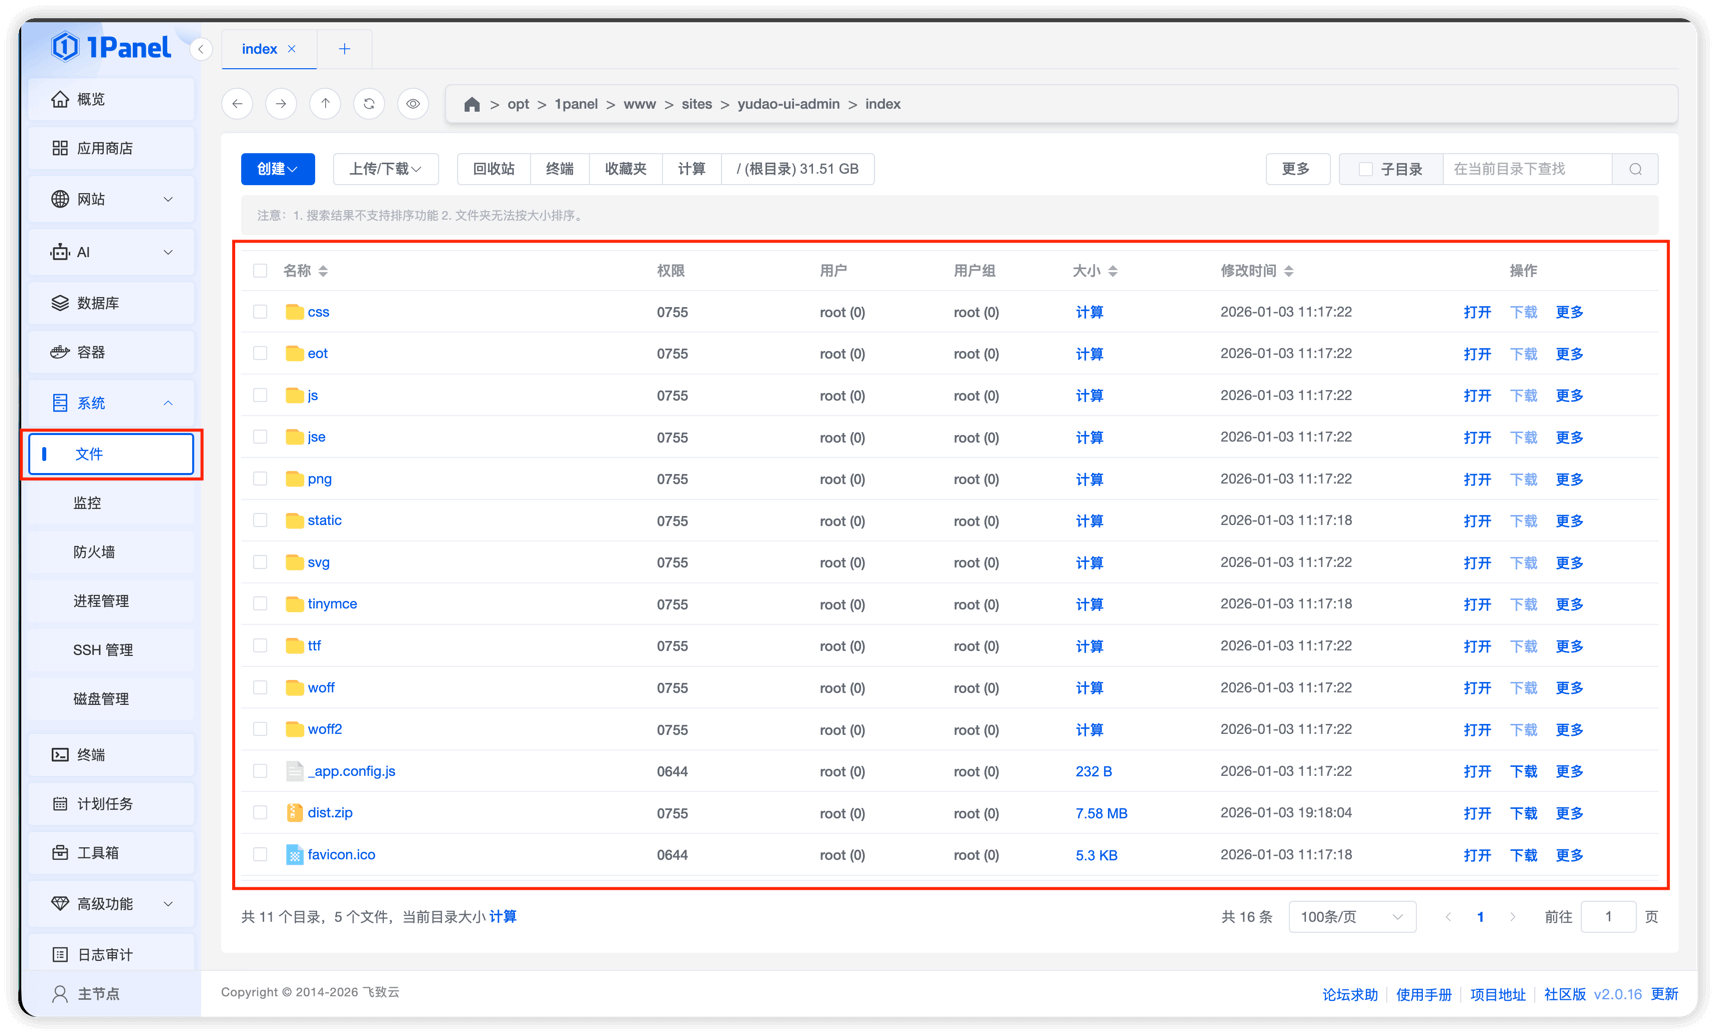Close the index tab
Viewport: 1716px width, 1035px height.
pos(292,49)
